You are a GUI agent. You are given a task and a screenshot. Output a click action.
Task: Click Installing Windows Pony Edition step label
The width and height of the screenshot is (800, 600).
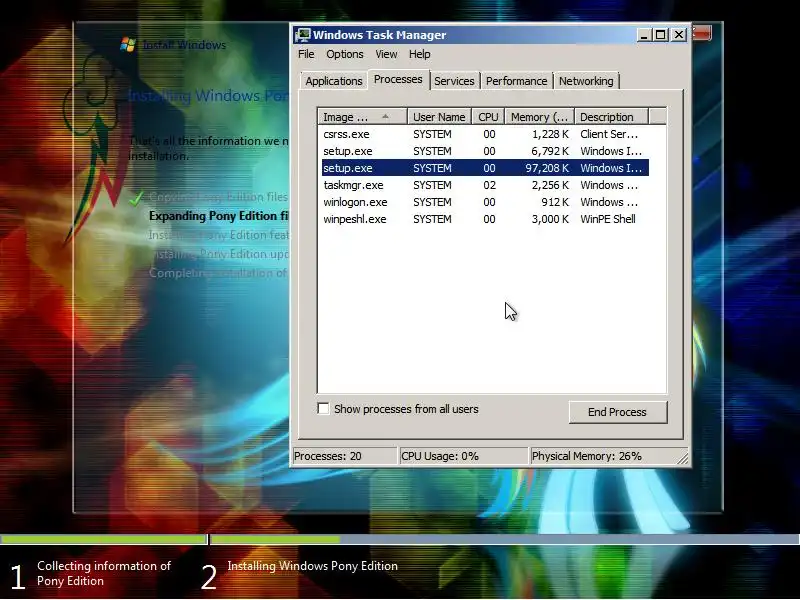pyautogui.click(x=312, y=566)
